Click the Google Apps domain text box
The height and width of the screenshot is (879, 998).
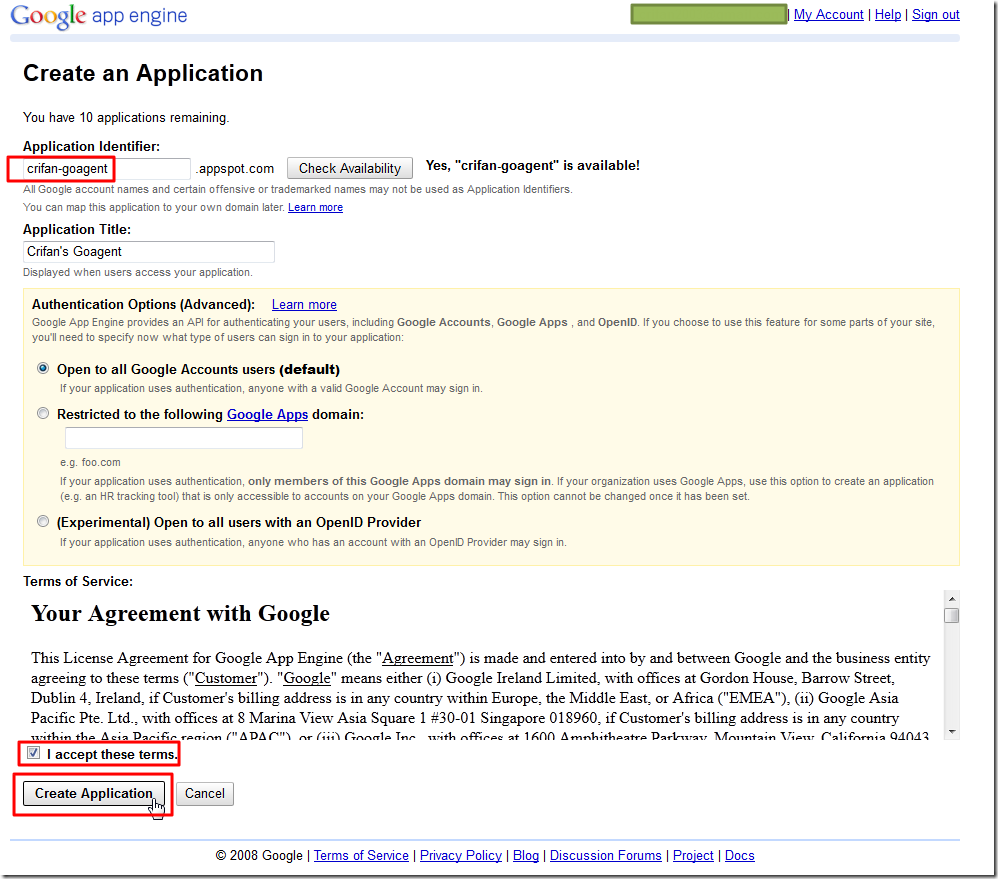tap(183, 438)
